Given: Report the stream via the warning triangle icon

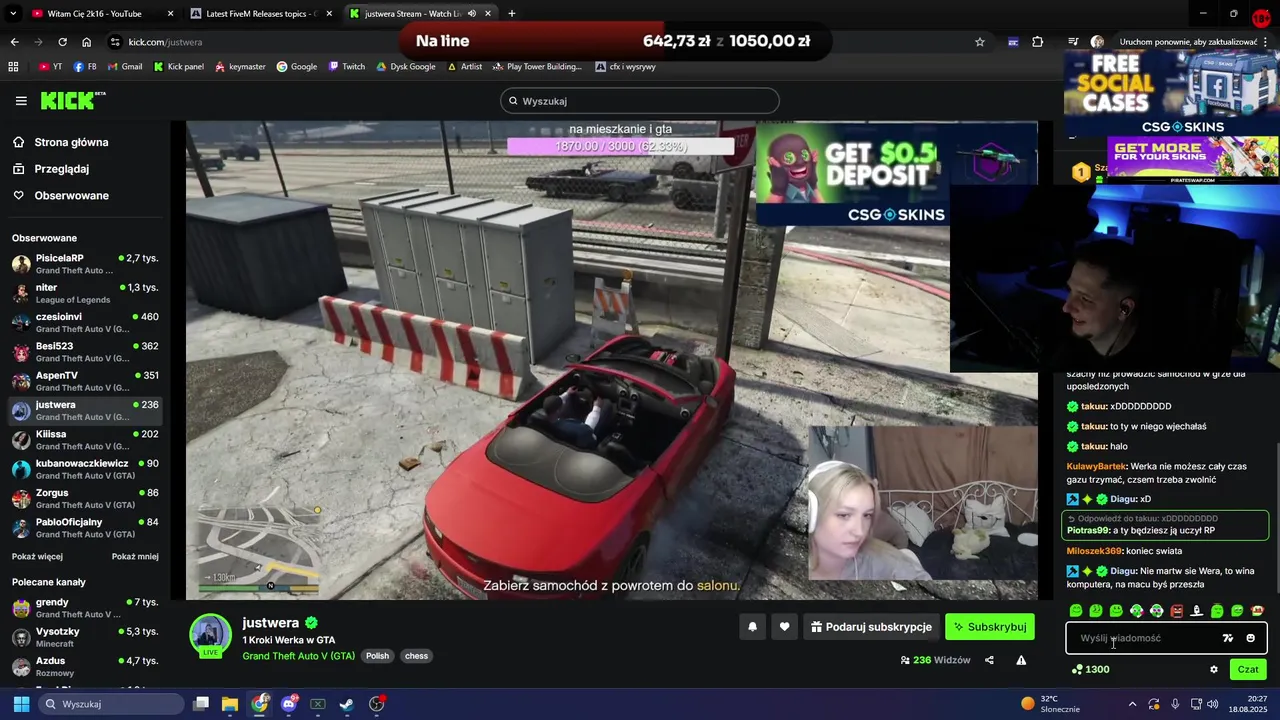Looking at the screenshot, I should (1021, 660).
